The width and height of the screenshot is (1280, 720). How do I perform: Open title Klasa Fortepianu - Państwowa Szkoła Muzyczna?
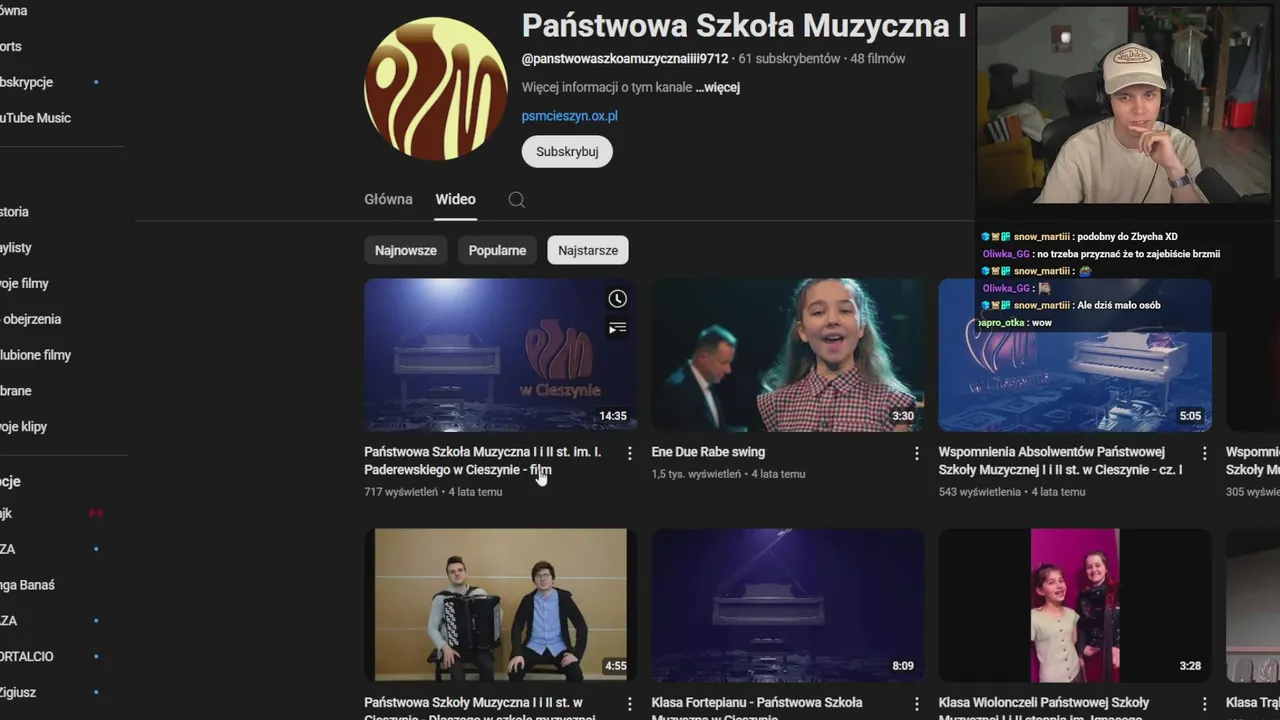tap(757, 709)
